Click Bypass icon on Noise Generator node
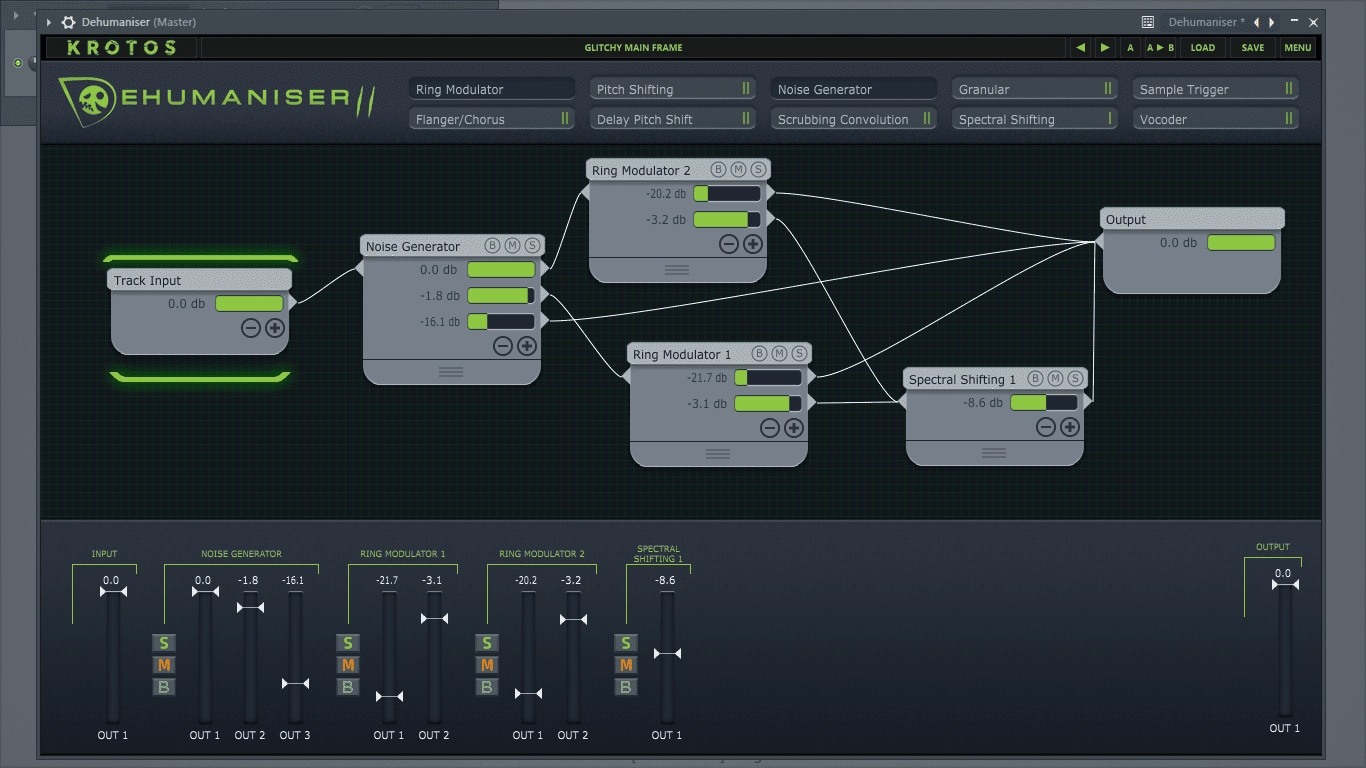This screenshot has height=768, width=1366. [492, 246]
